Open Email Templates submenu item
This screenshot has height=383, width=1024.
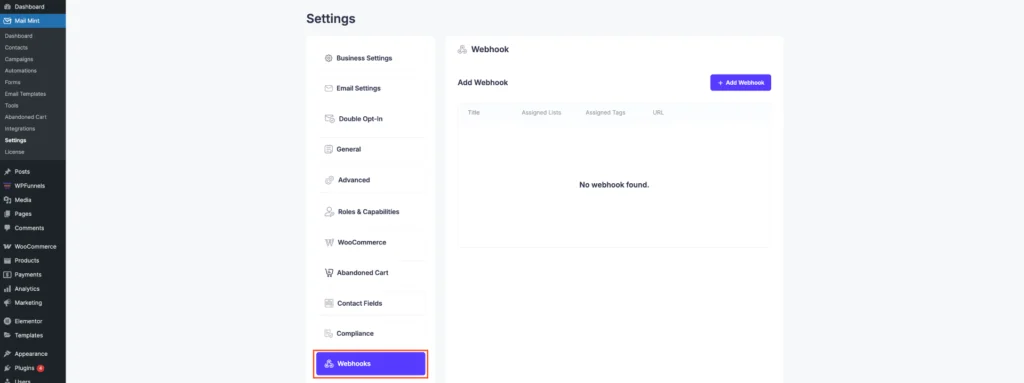tap(25, 94)
